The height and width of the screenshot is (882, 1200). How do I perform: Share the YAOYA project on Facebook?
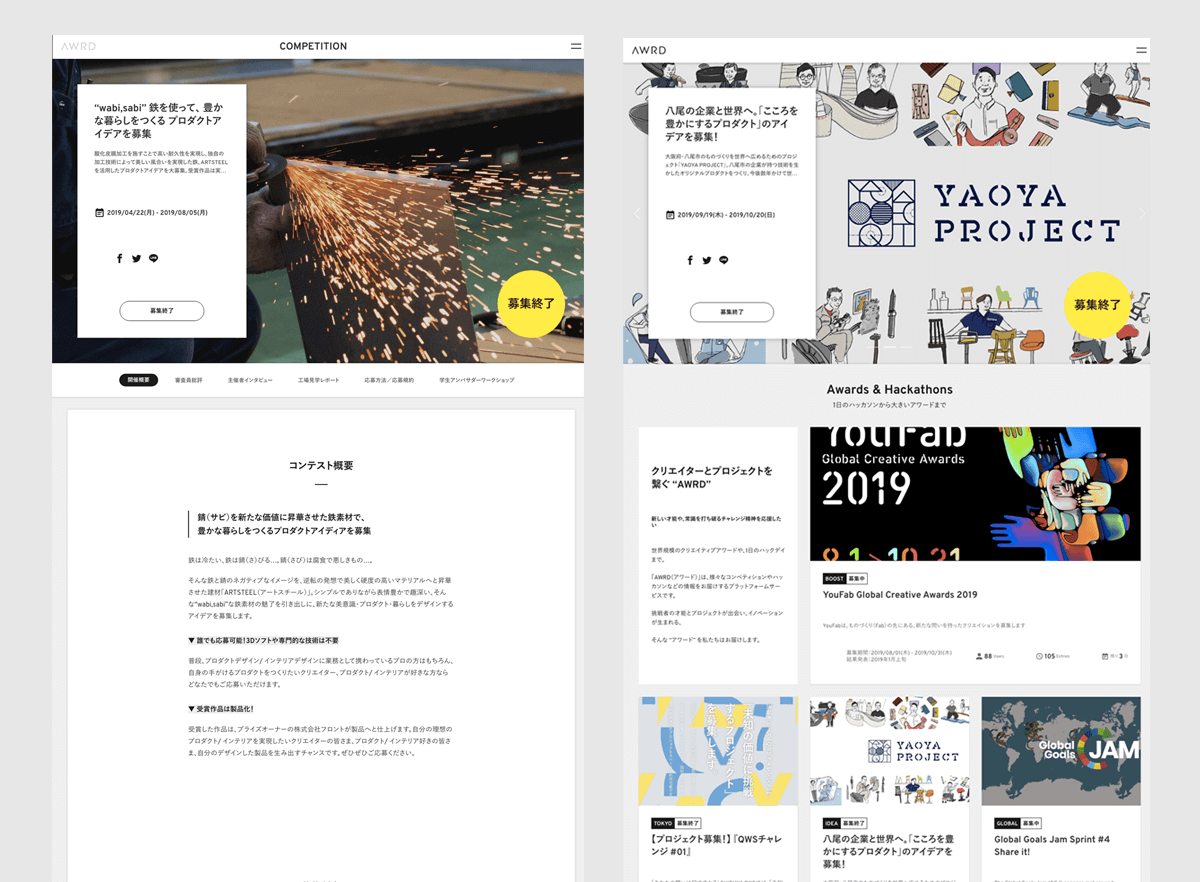pos(690,260)
